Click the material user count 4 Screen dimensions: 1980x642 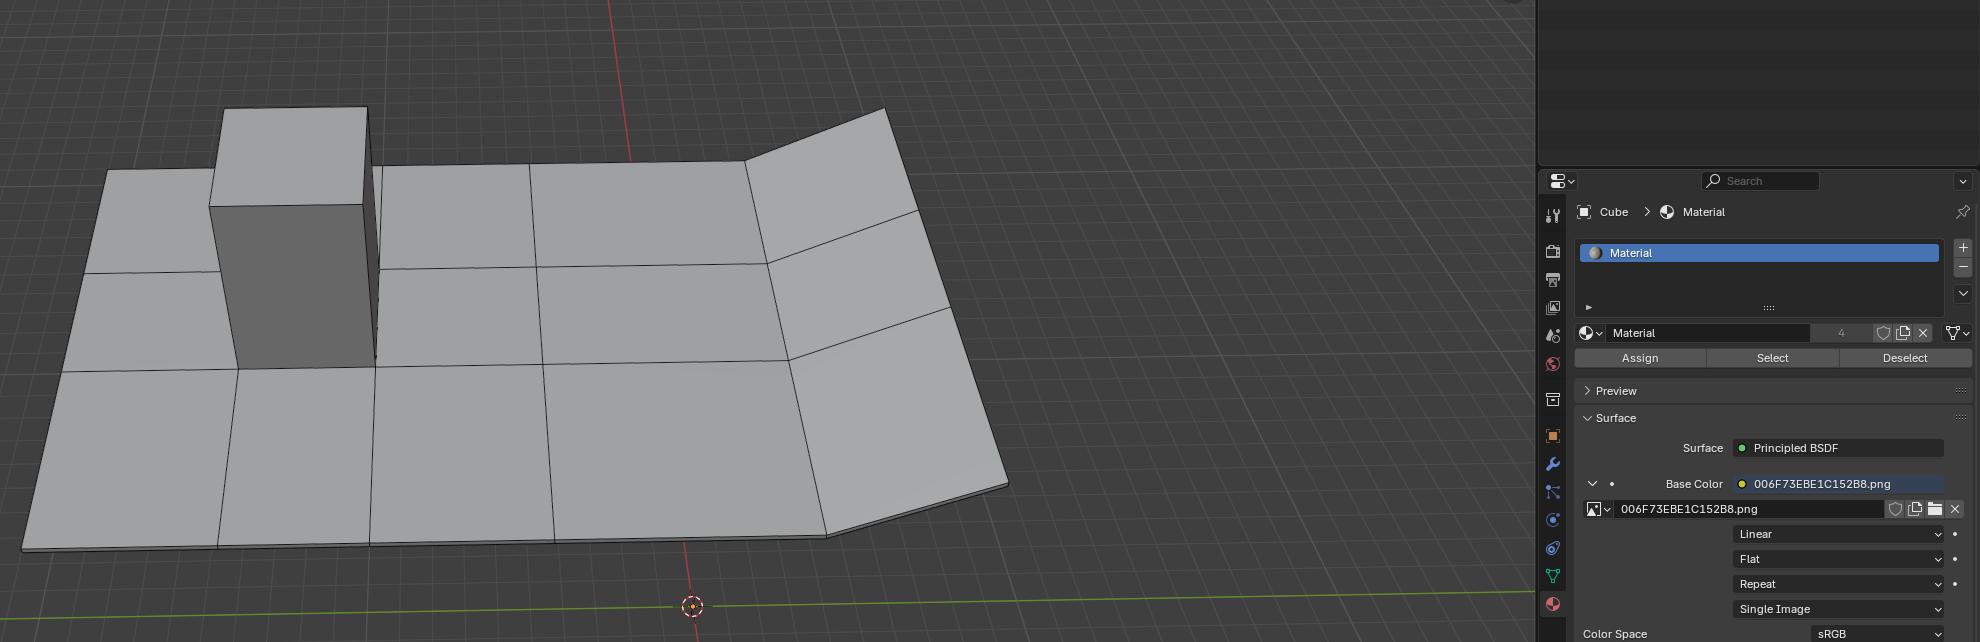(1841, 333)
